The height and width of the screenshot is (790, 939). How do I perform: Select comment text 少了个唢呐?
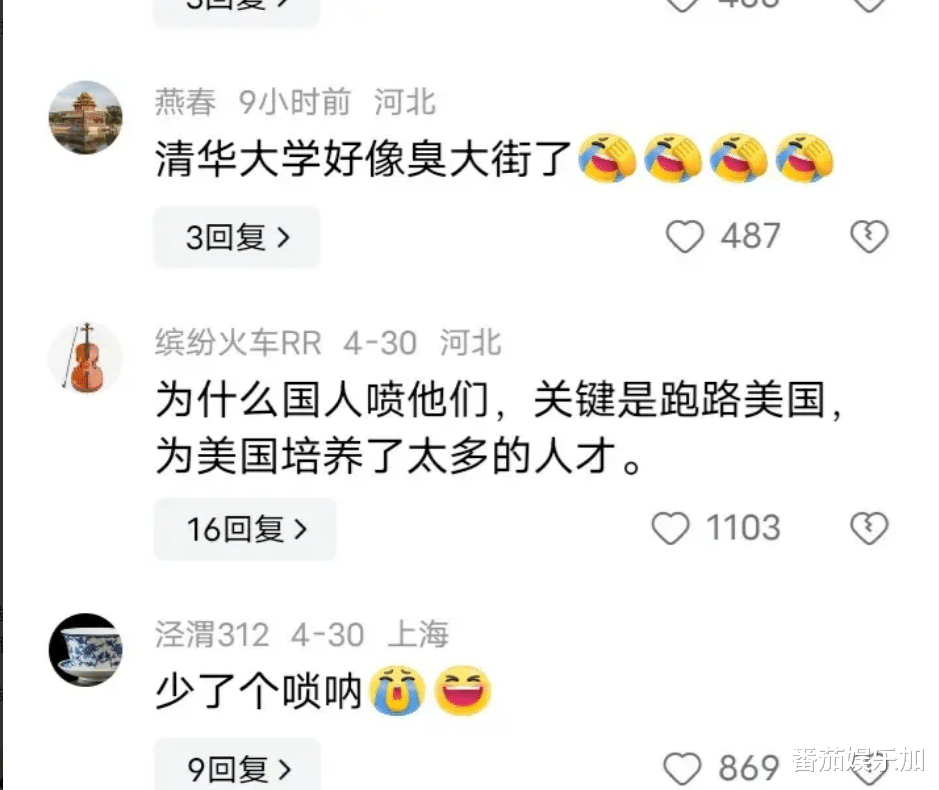259,692
